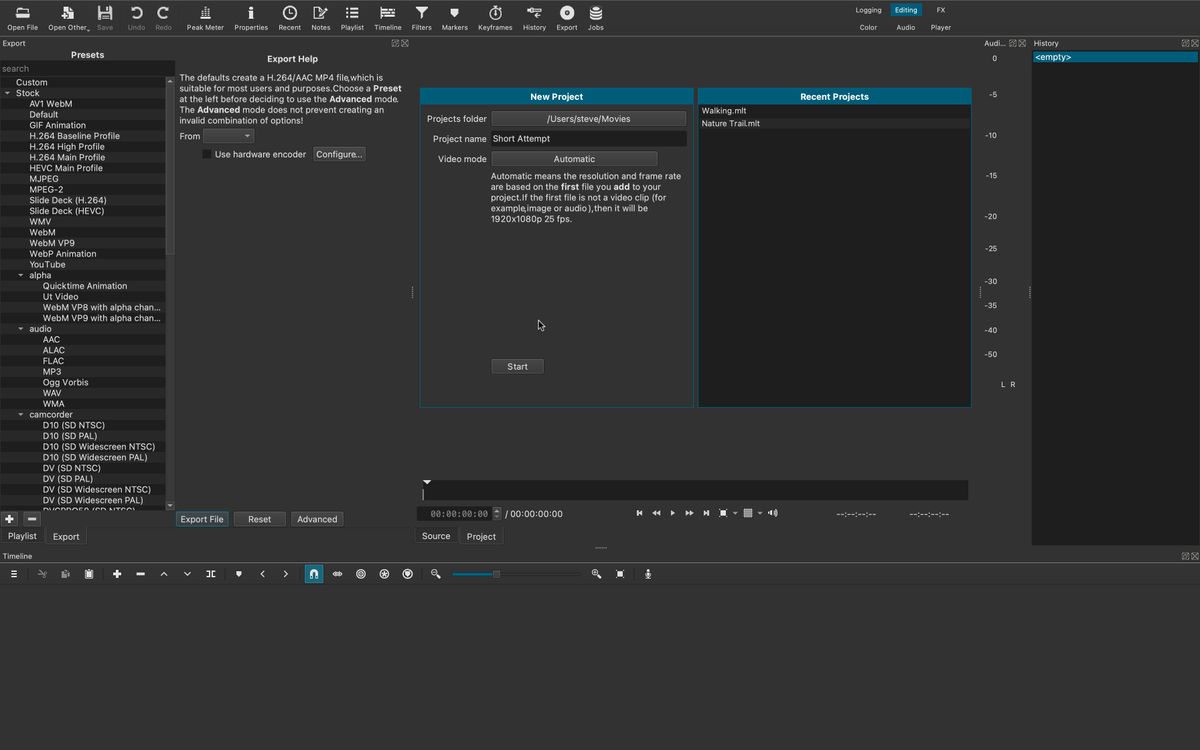Open the Video mode Automatic dropdown
The width and height of the screenshot is (1200, 750).
(x=574, y=158)
